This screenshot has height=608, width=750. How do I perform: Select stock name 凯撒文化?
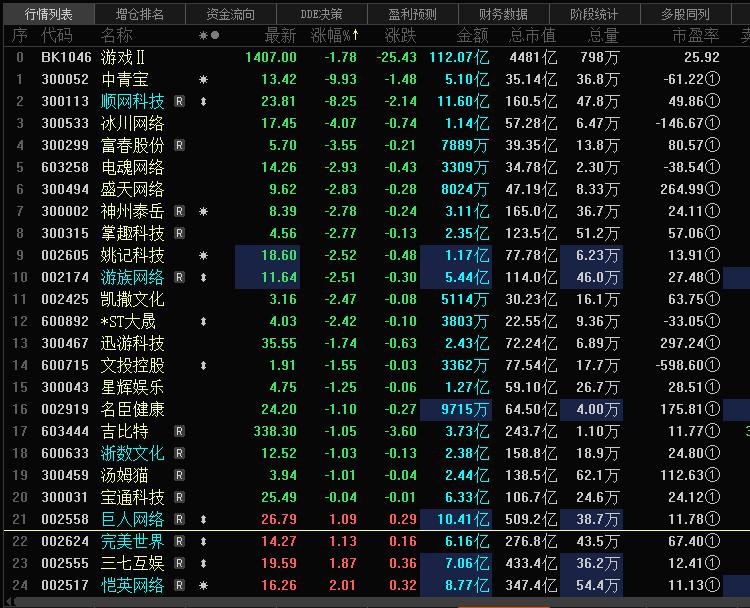pyautogui.click(x=132, y=299)
